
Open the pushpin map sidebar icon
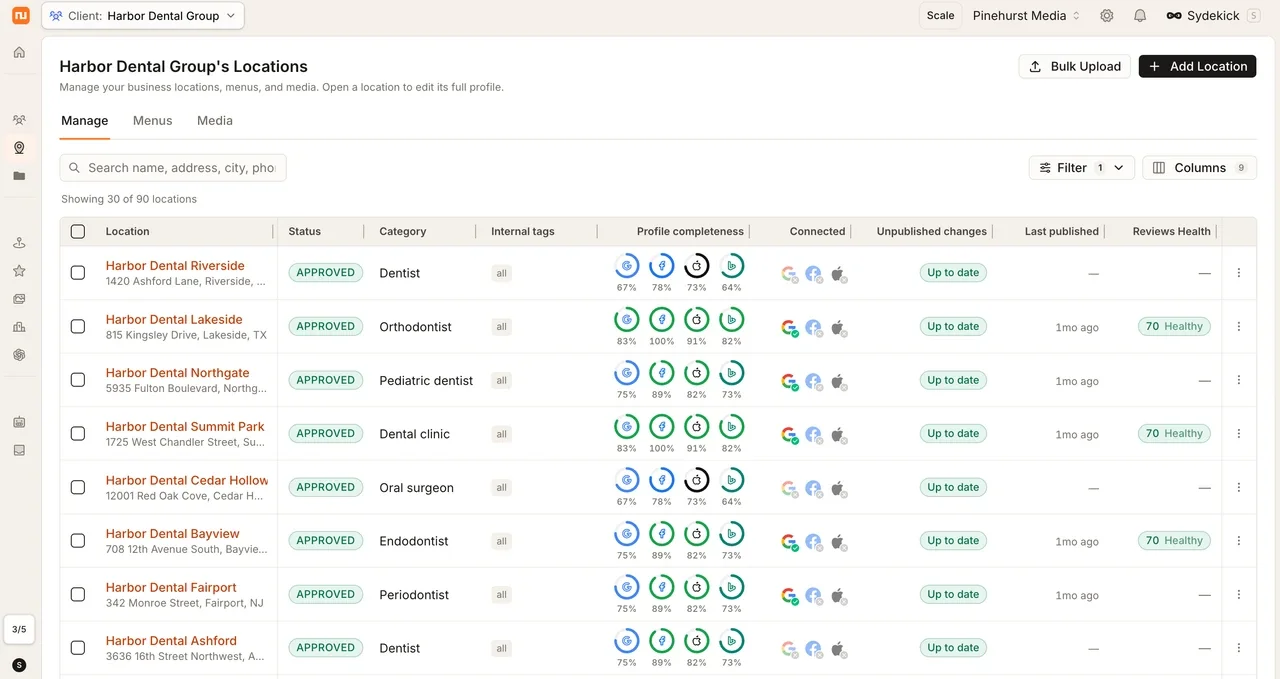pos(19,243)
